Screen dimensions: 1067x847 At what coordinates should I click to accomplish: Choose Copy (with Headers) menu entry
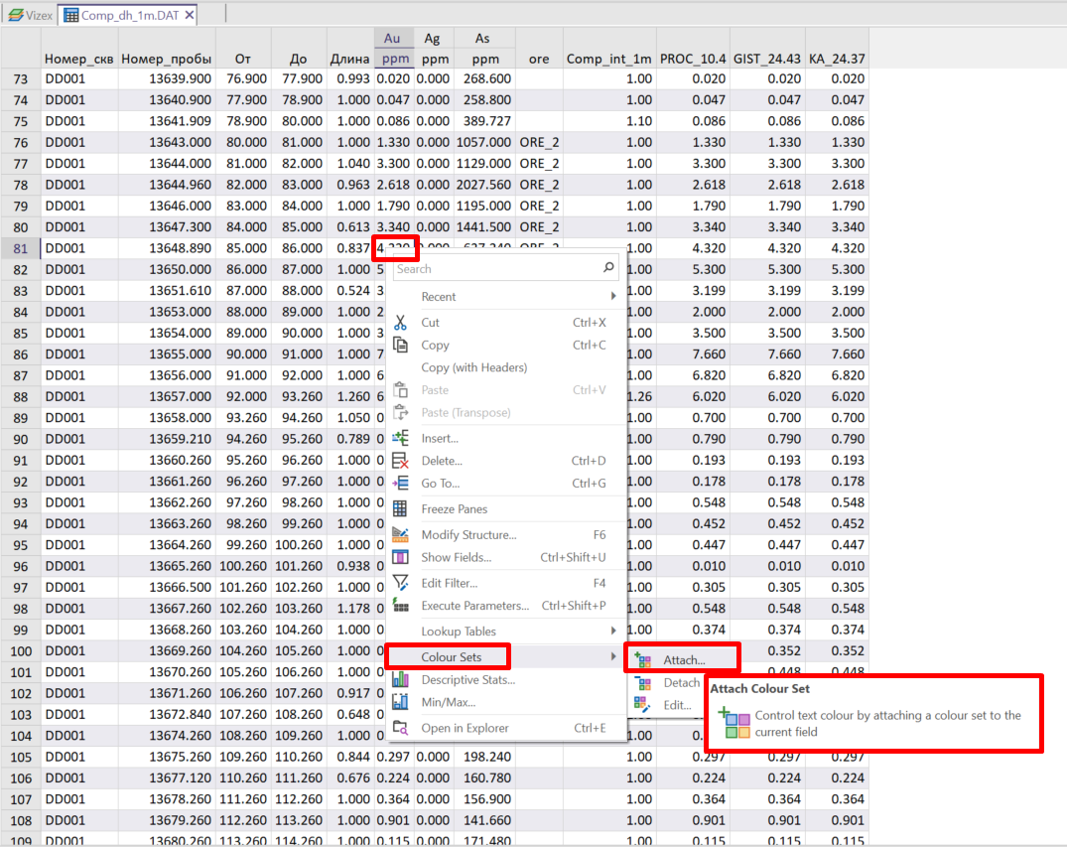coord(473,368)
